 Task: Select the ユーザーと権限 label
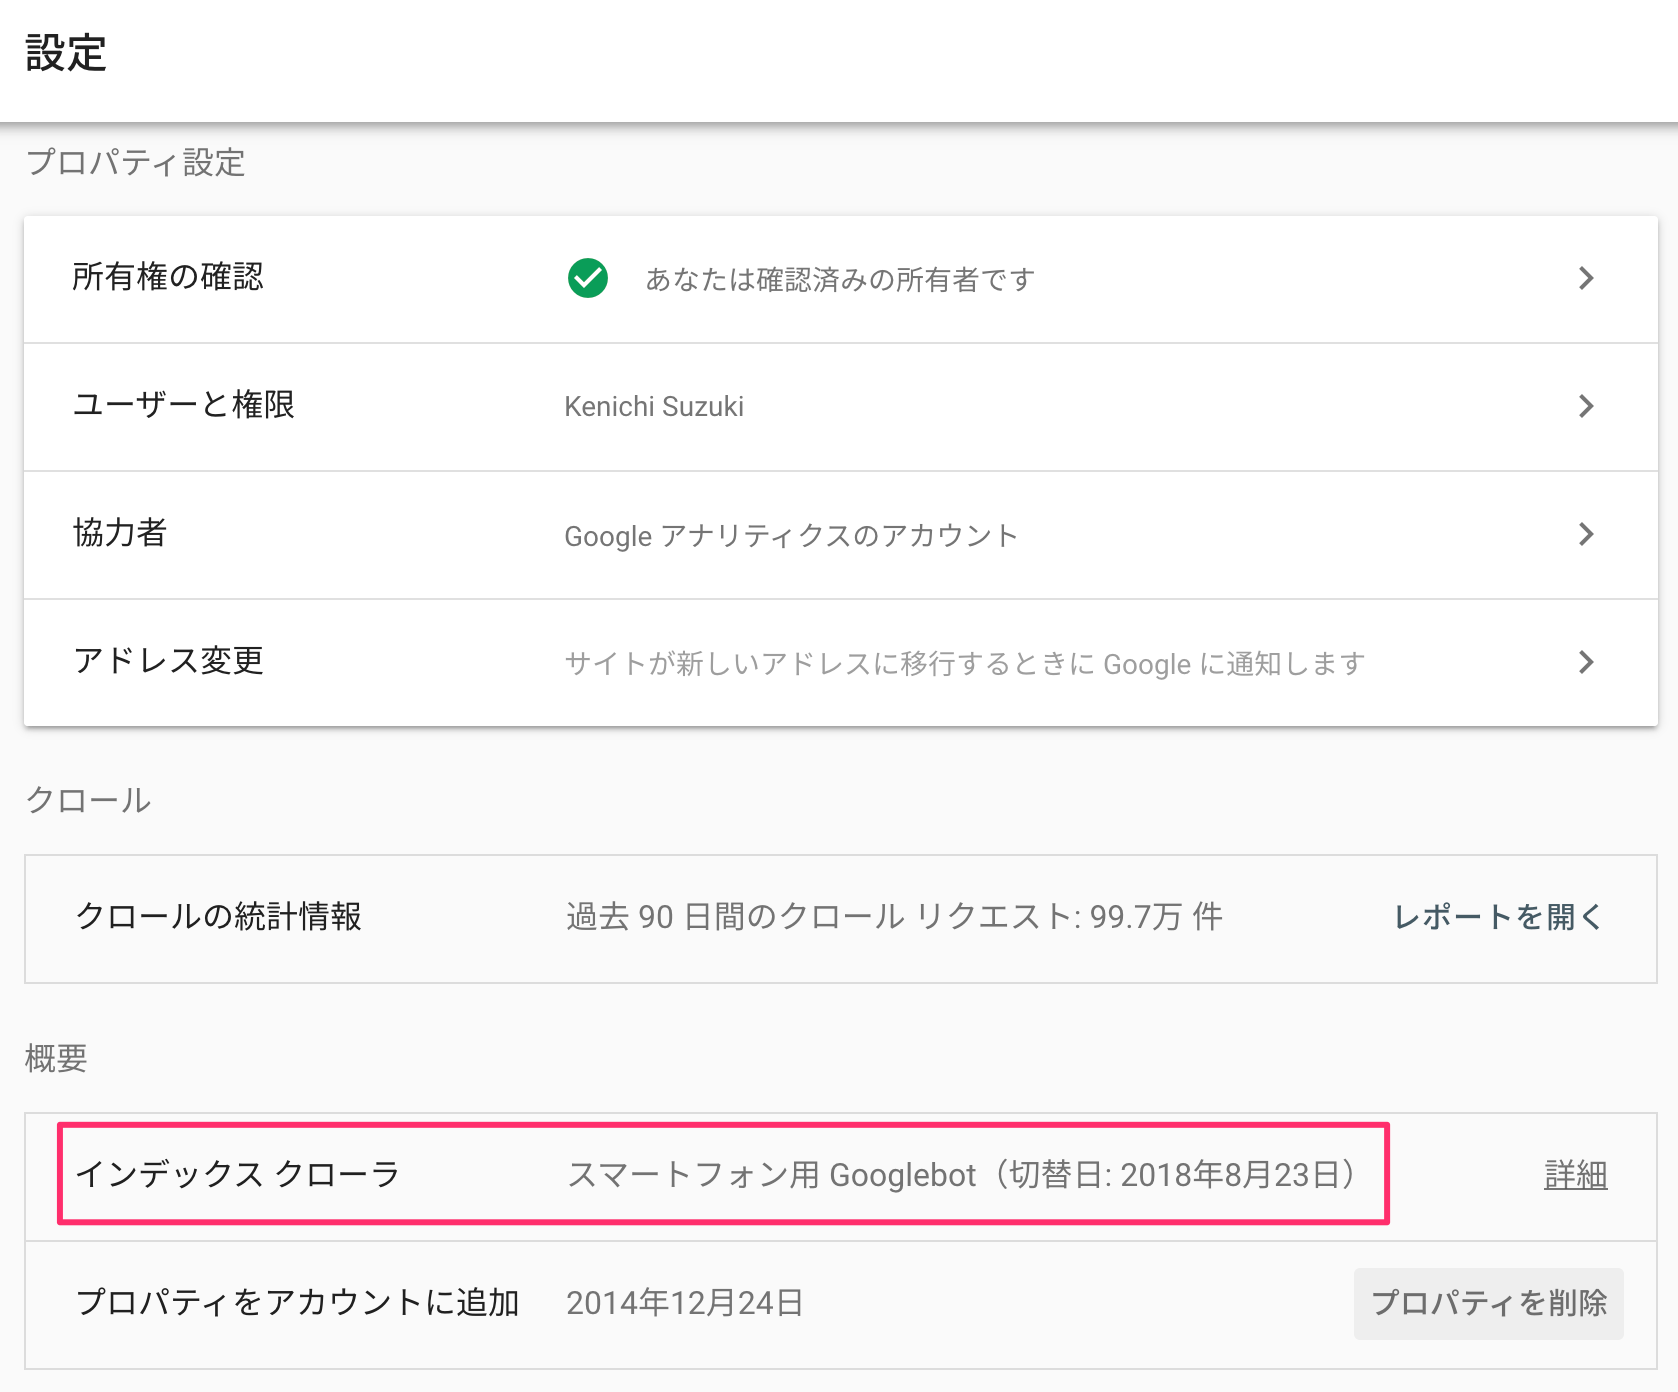click(x=184, y=405)
